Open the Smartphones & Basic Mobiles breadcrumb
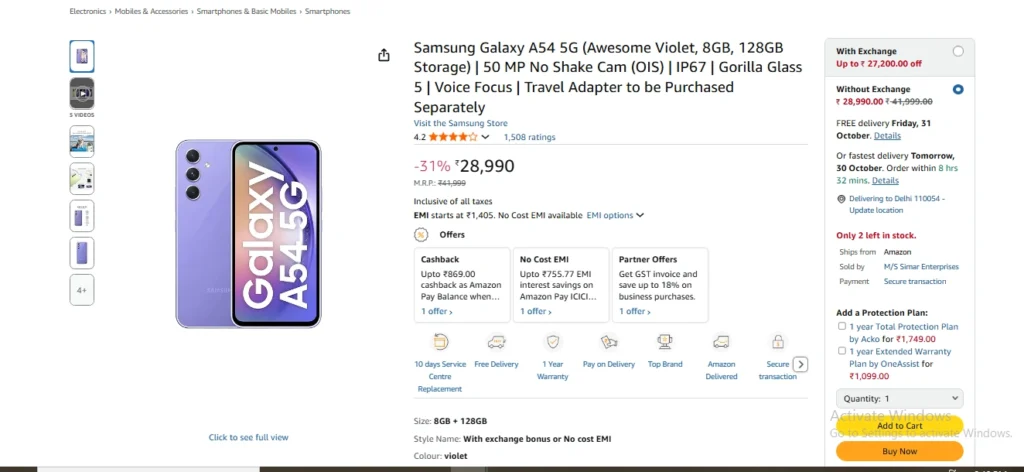1024x472 pixels. [248, 11]
